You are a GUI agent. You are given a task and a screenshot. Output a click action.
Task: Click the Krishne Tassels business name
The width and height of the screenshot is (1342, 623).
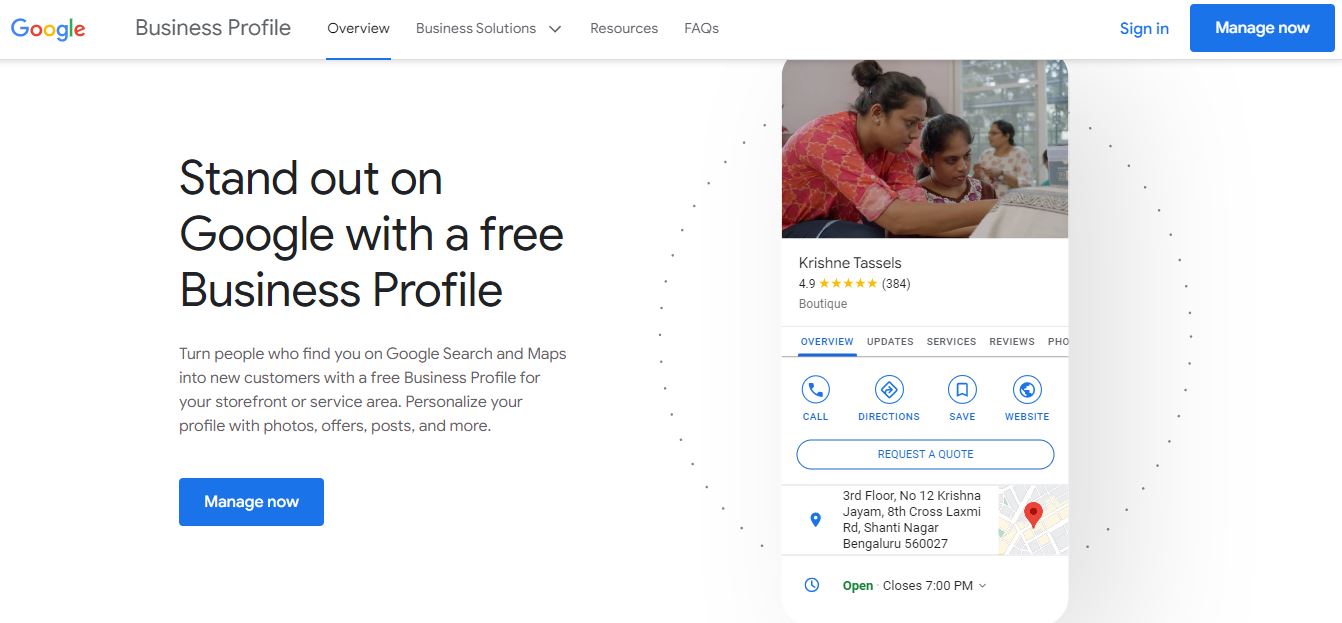[x=850, y=263]
